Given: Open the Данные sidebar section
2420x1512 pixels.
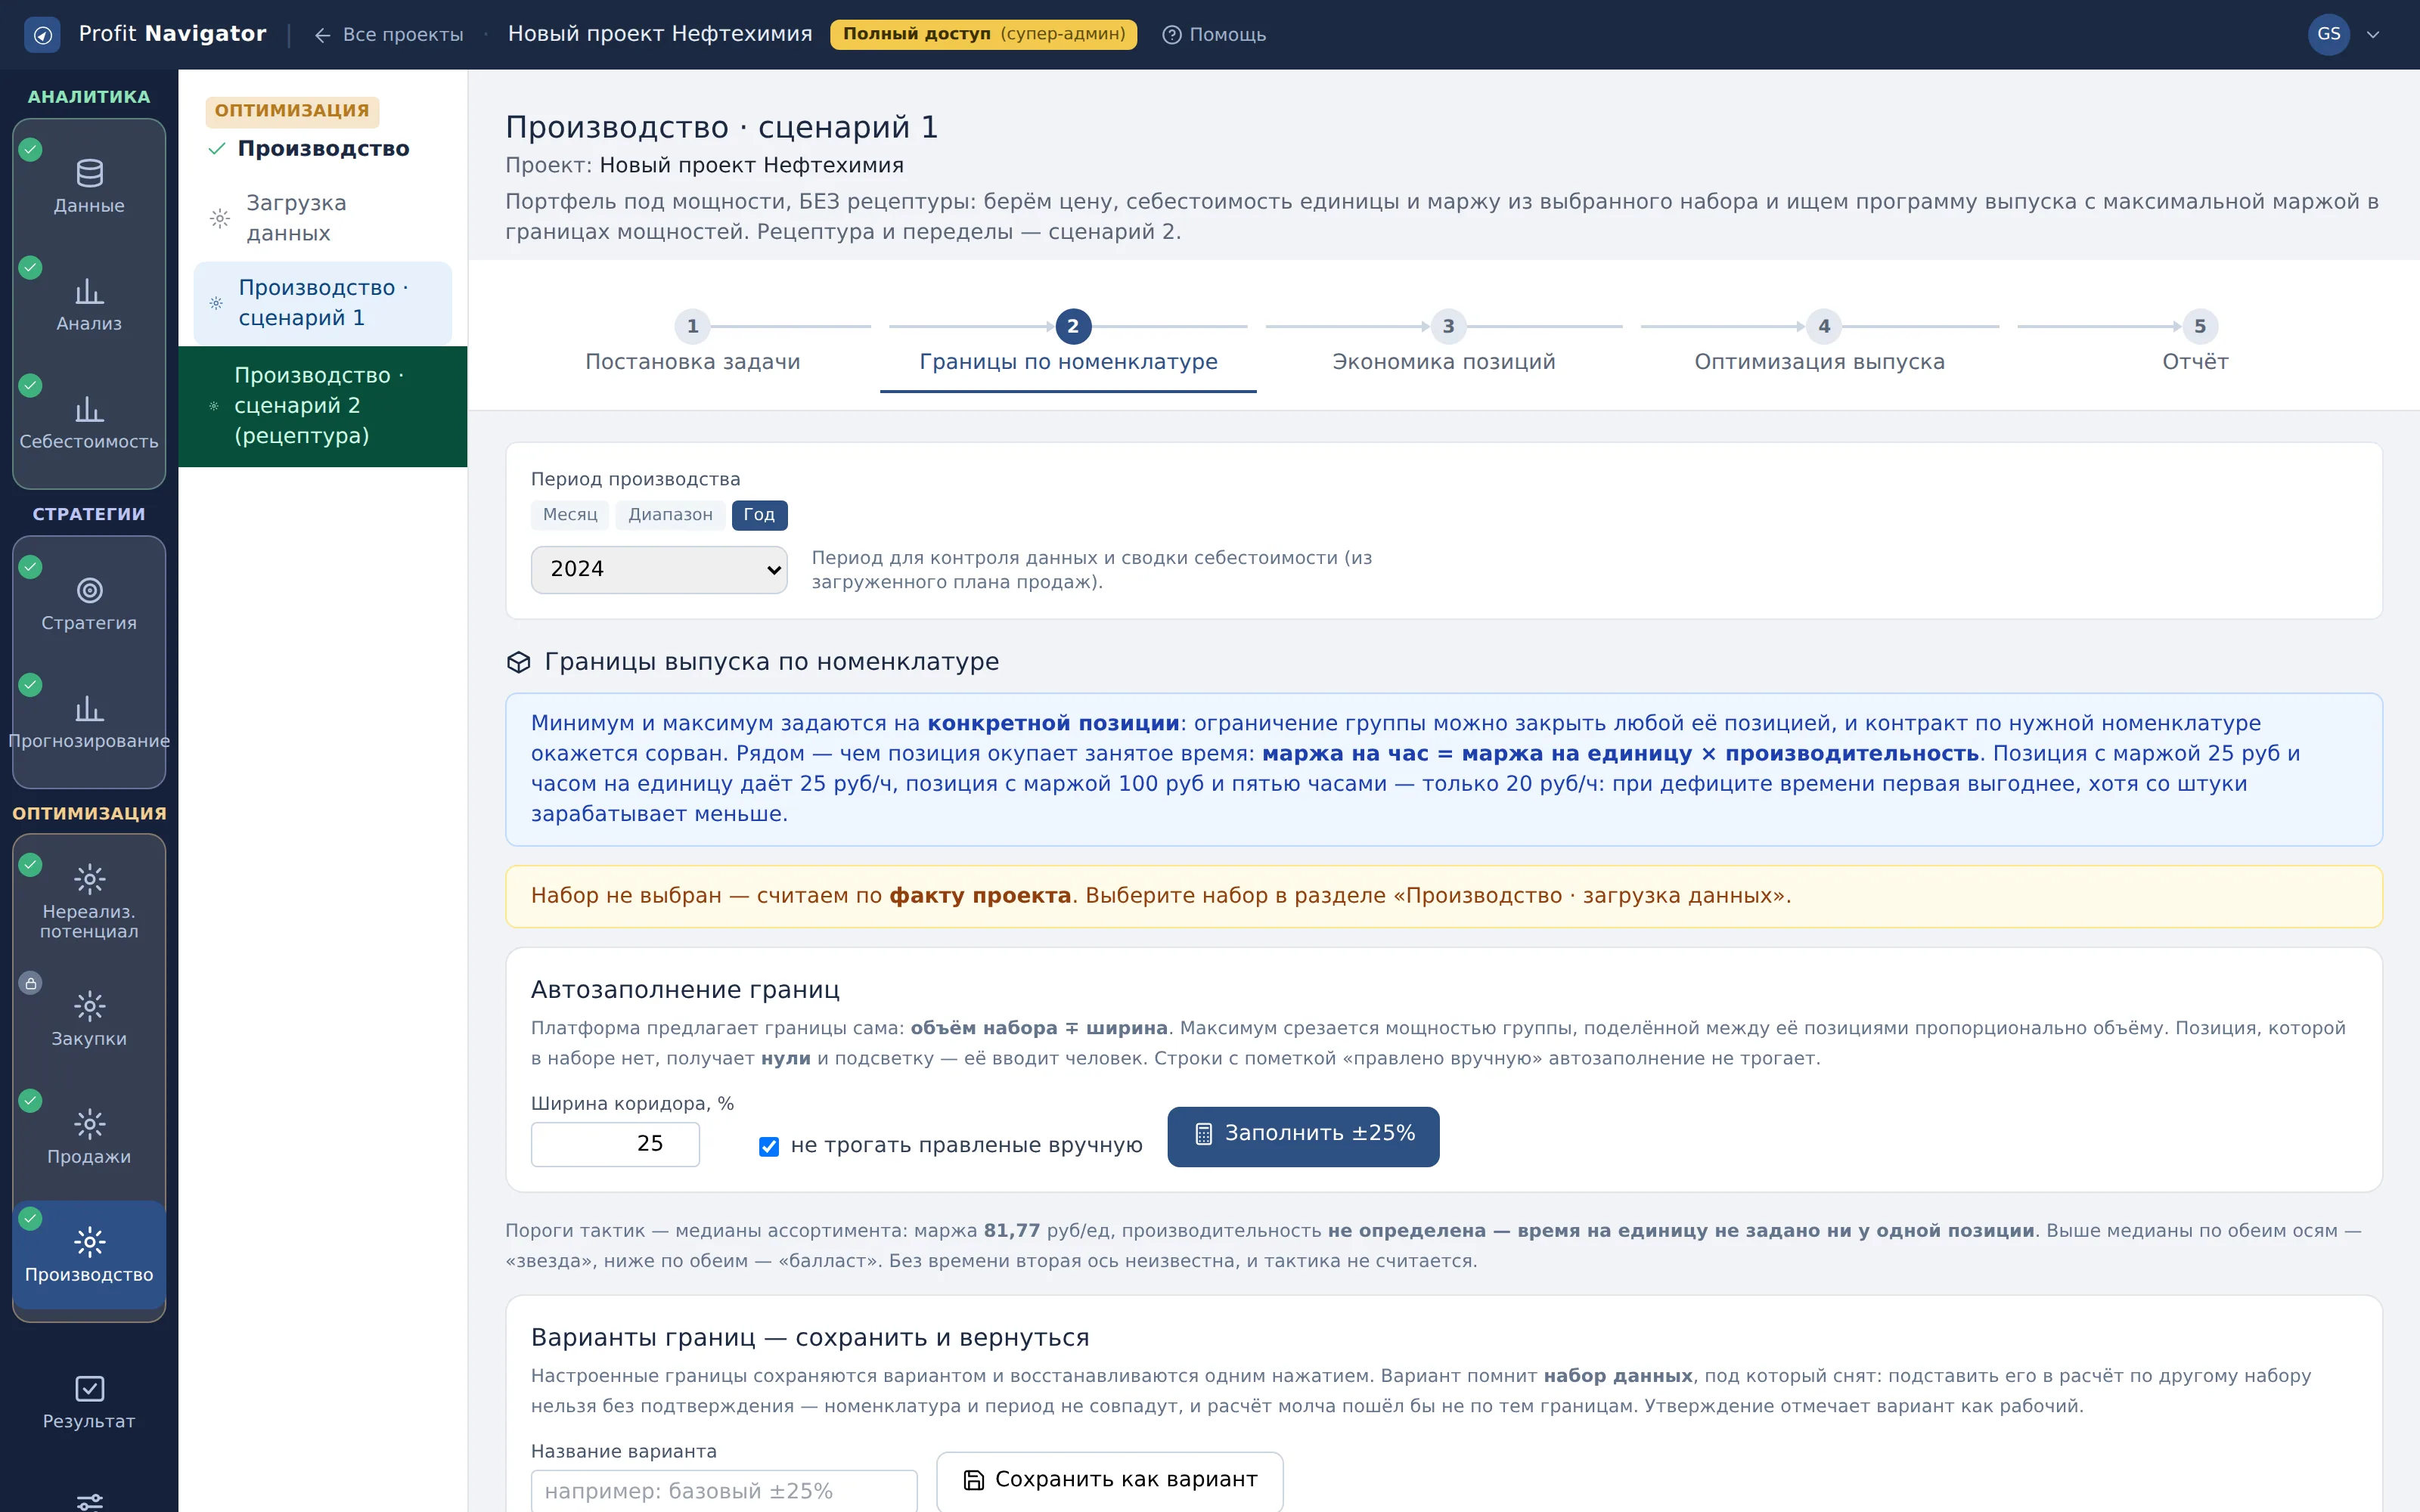Looking at the screenshot, I should coord(89,187).
